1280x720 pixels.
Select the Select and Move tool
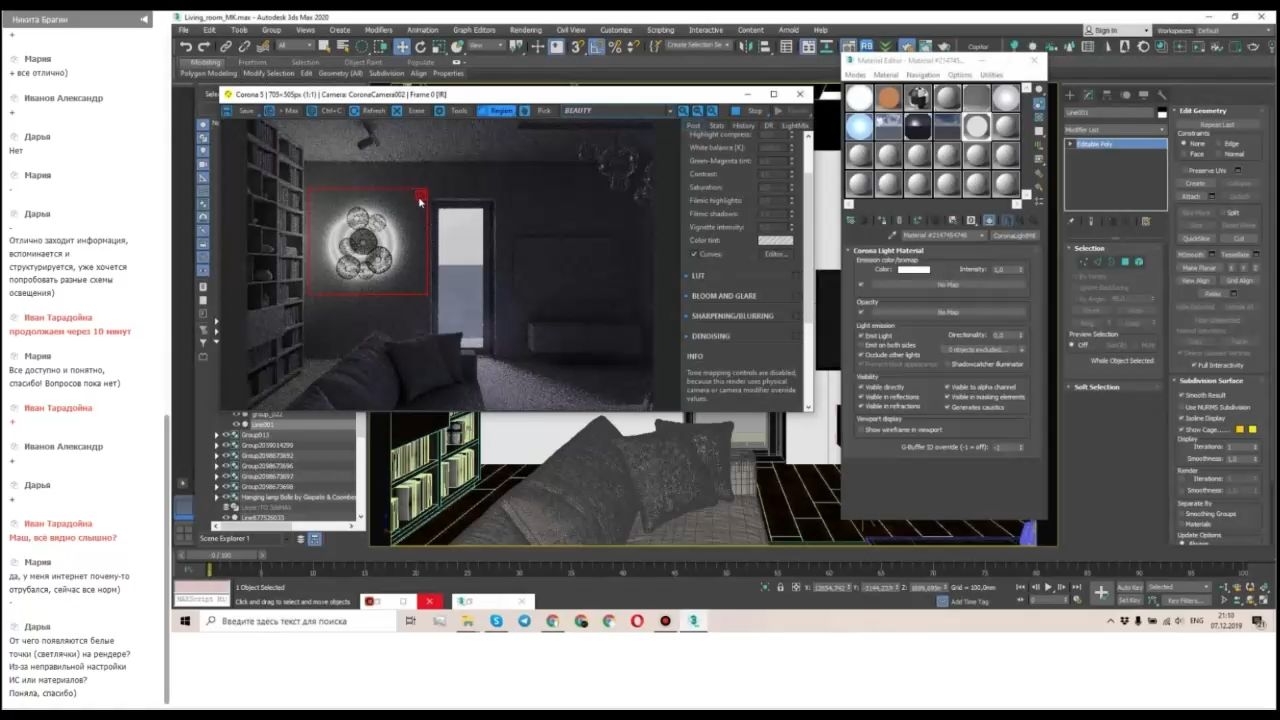(402, 46)
